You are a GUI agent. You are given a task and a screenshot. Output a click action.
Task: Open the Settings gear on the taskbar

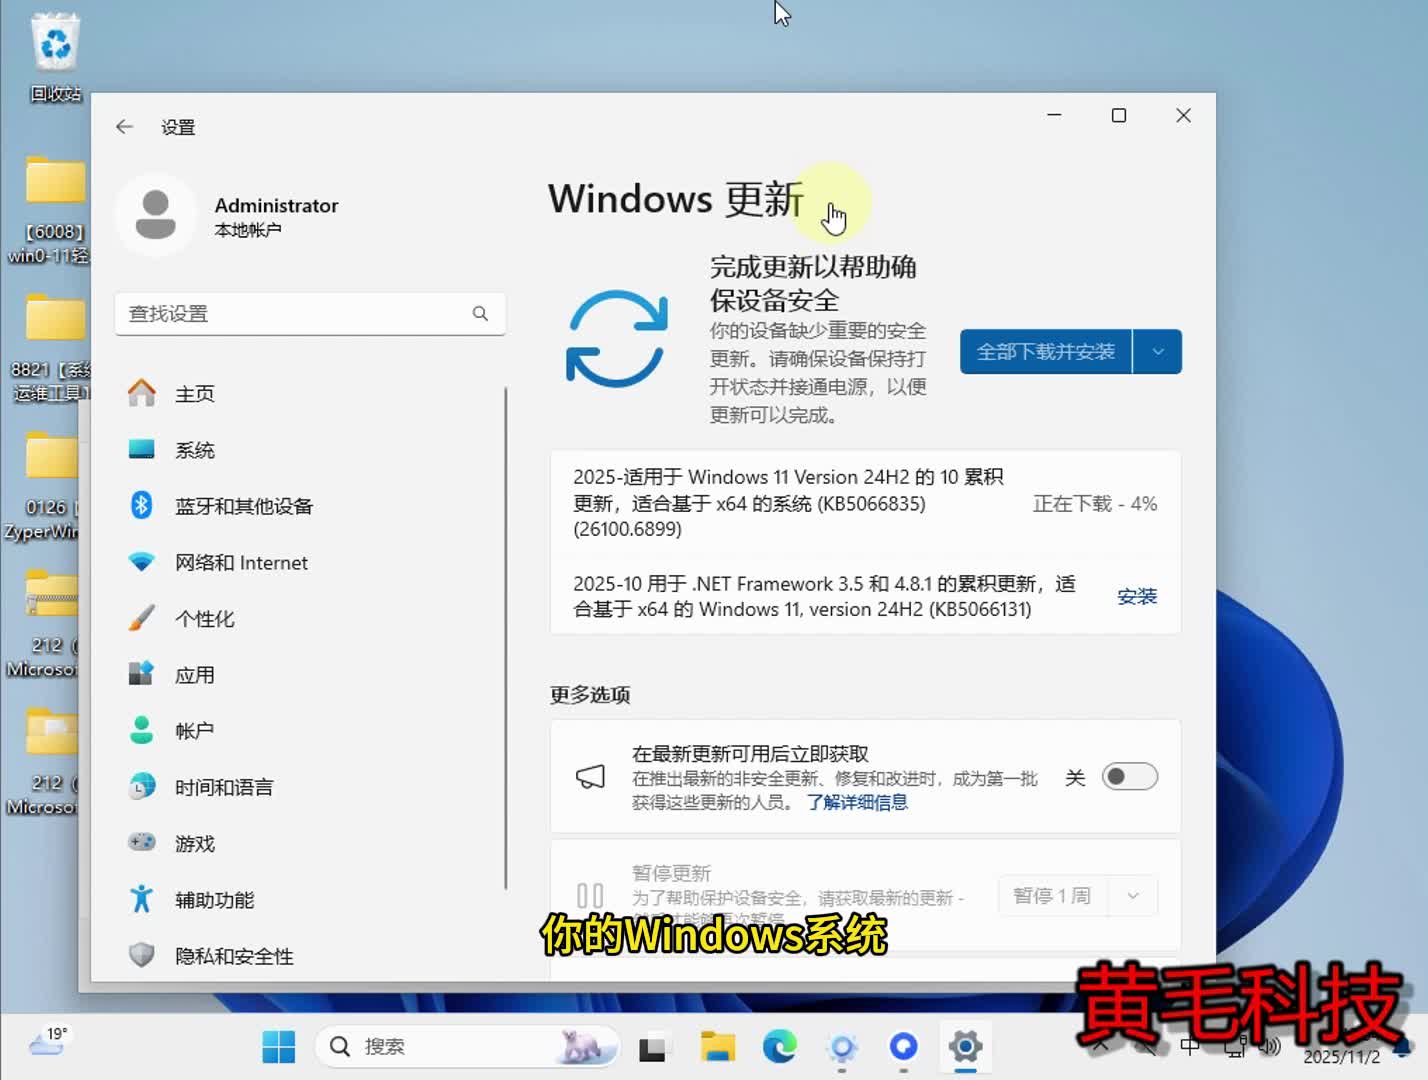click(964, 1046)
